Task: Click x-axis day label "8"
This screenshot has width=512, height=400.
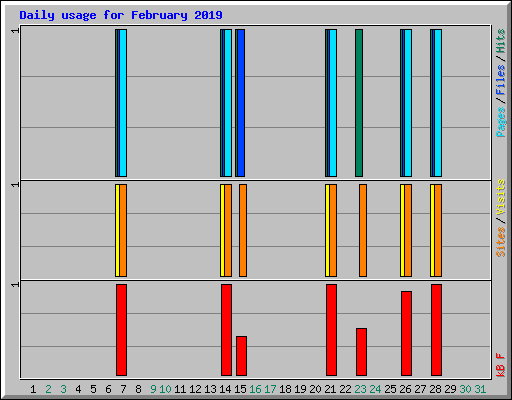Action: click(x=138, y=389)
